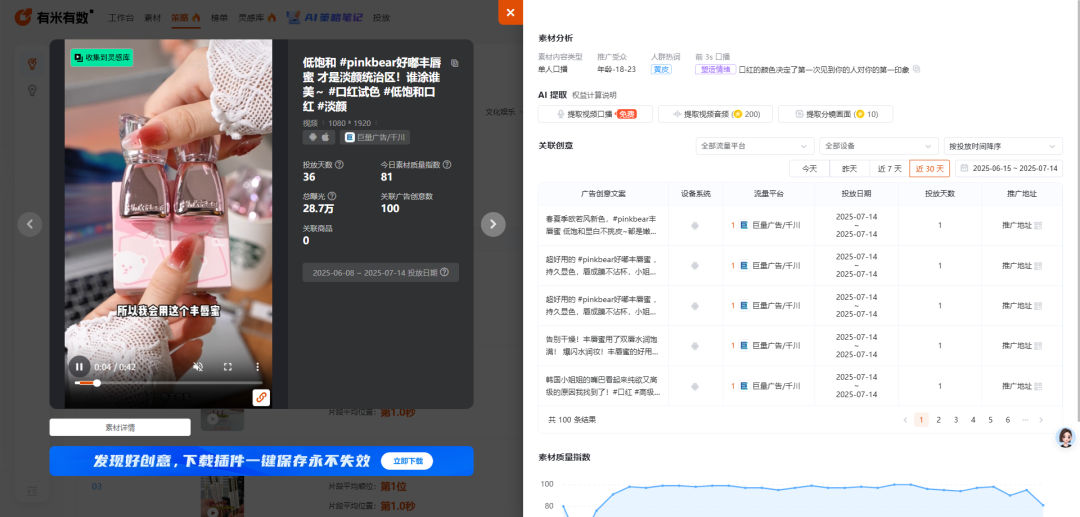Expand the 全部设备 device dropdown
The image size is (1080, 517).
tap(878, 146)
